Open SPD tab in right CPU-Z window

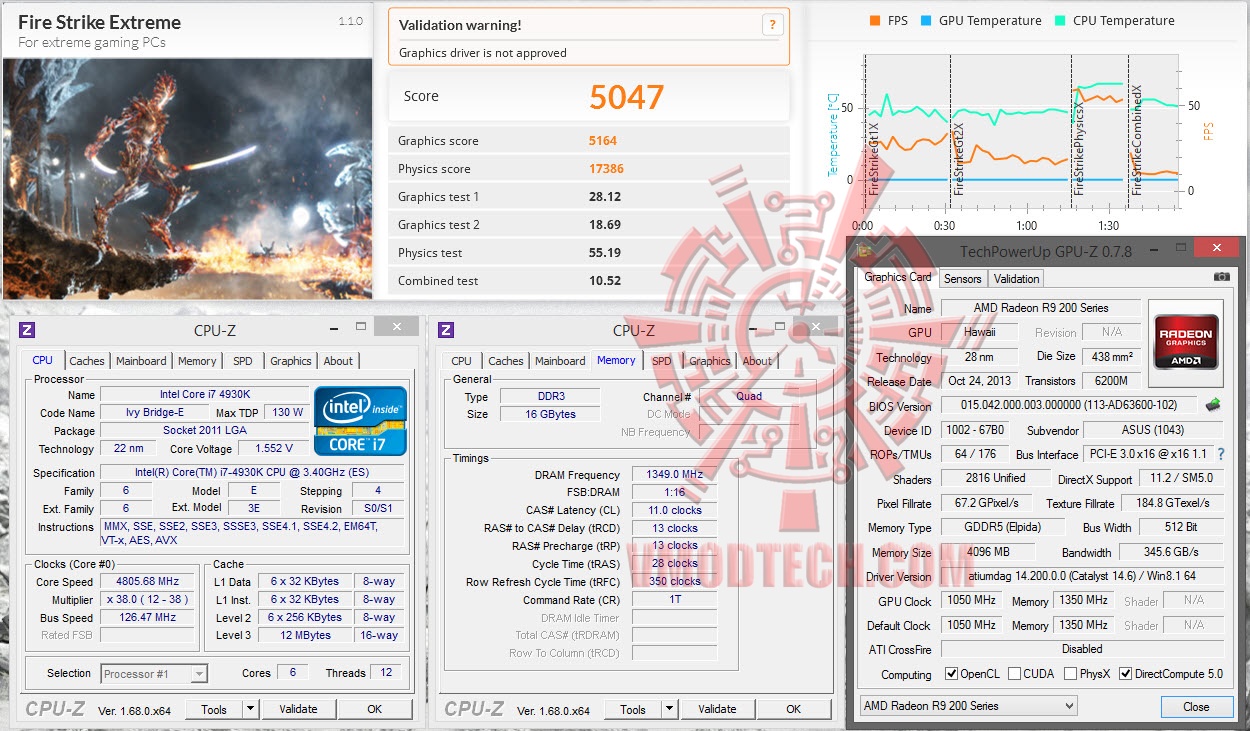(662, 361)
